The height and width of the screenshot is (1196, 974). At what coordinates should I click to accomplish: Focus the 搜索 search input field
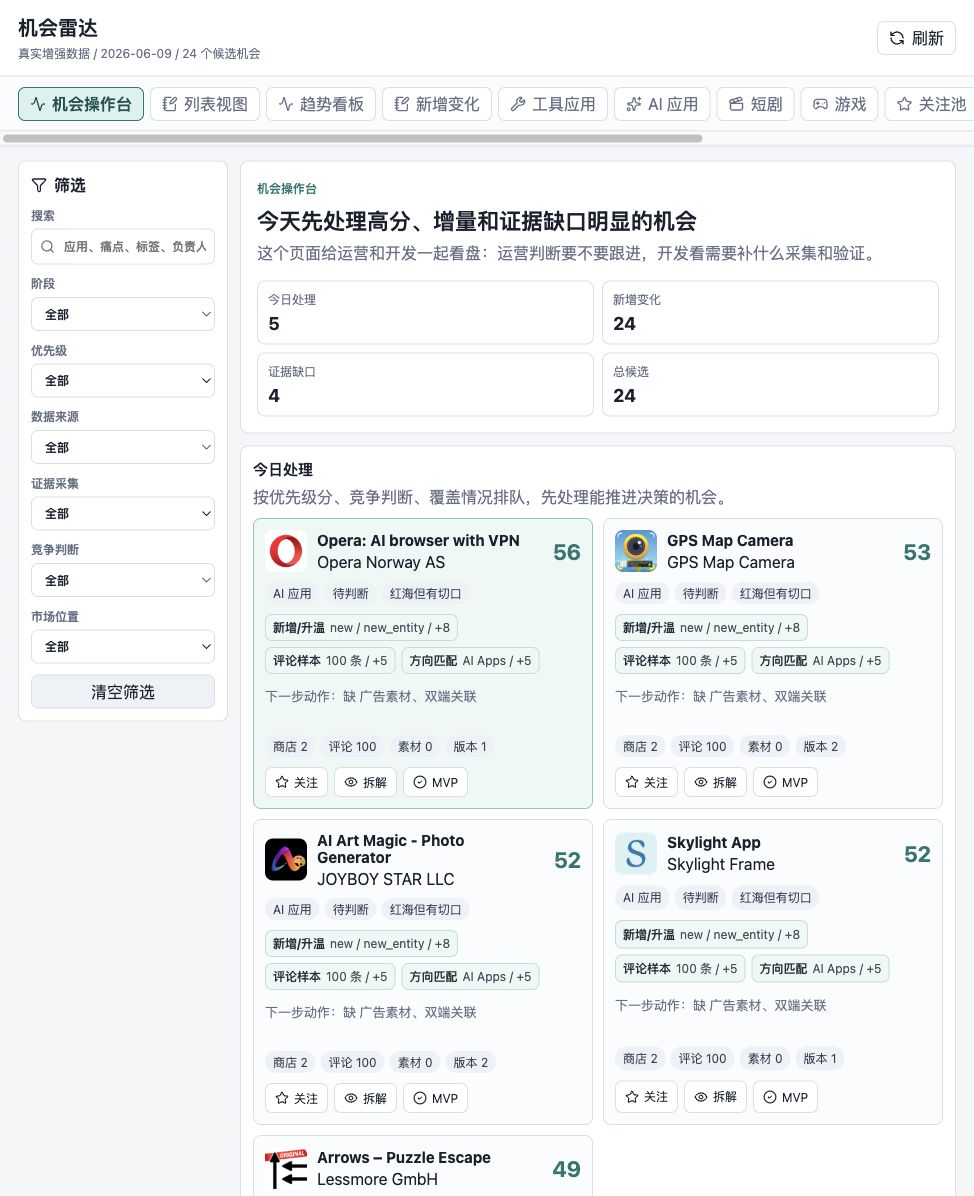click(x=123, y=246)
